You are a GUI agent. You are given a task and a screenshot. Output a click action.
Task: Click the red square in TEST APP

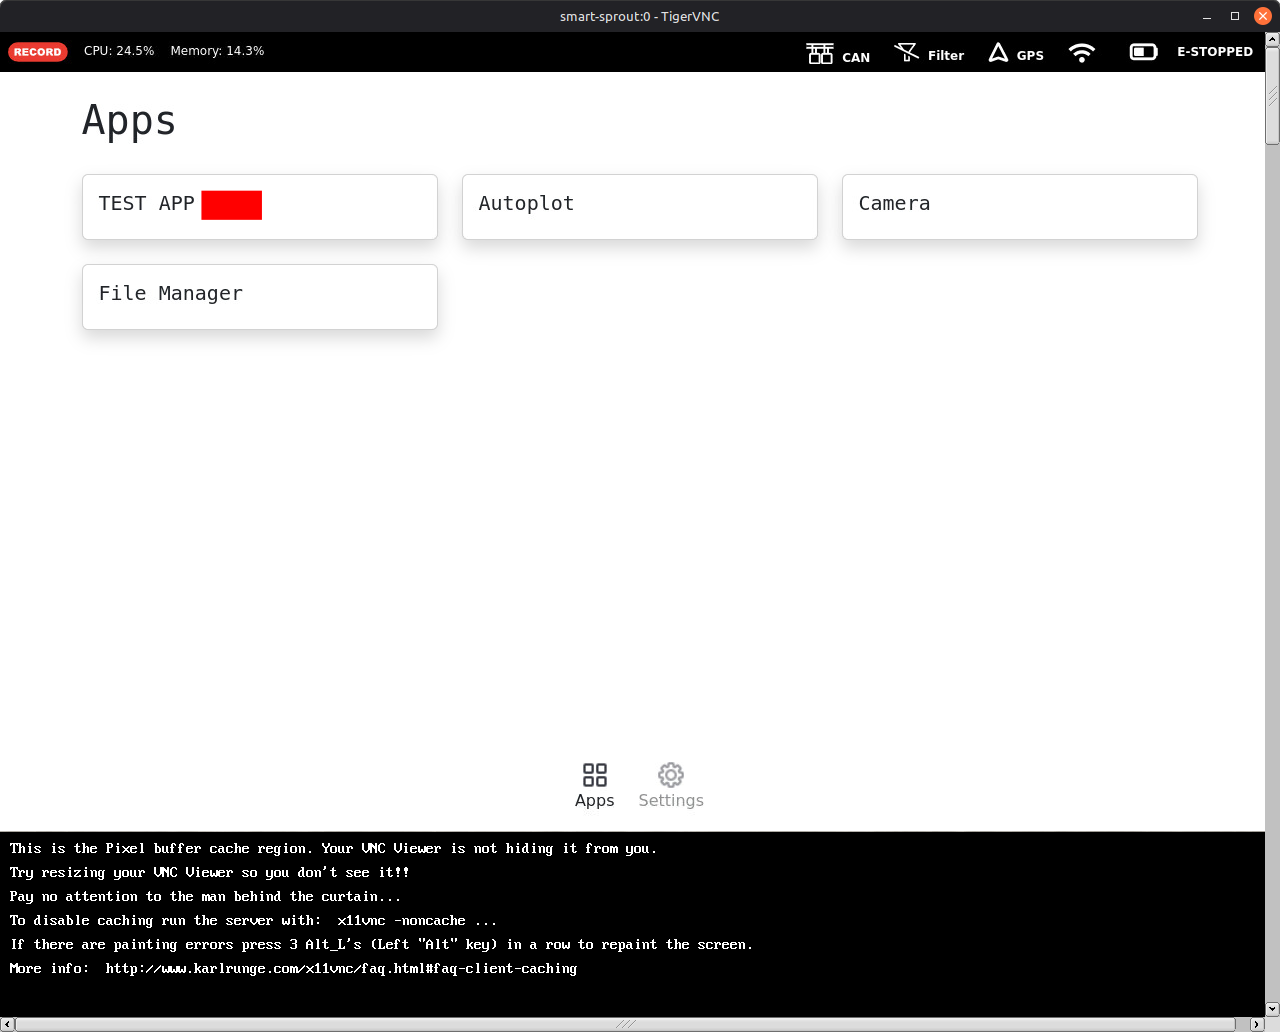pos(231,205)
